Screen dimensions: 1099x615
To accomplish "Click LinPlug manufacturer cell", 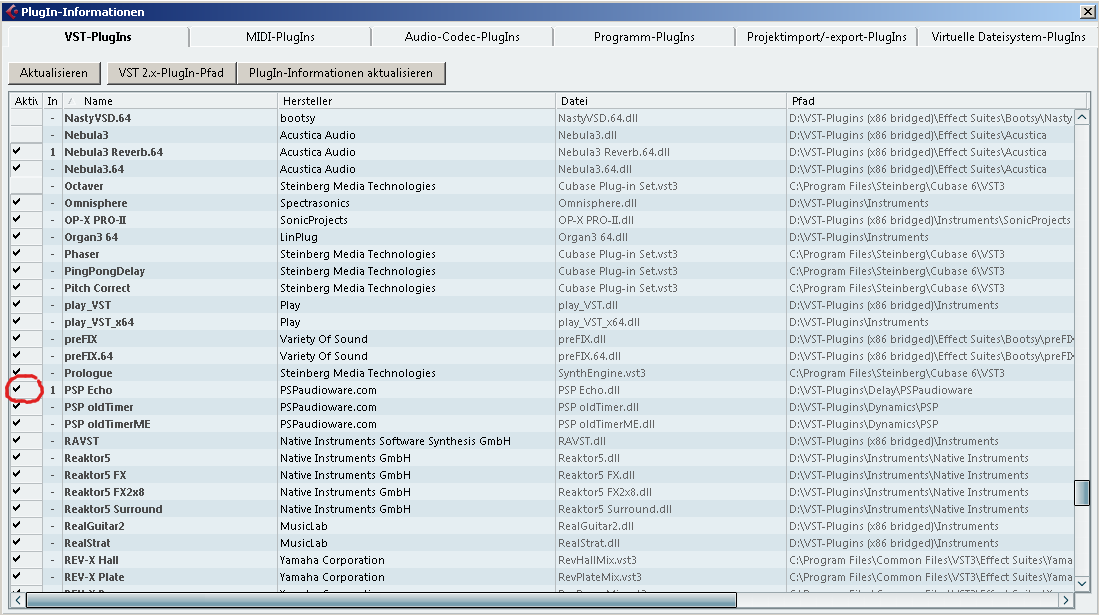I will point(299,237).
